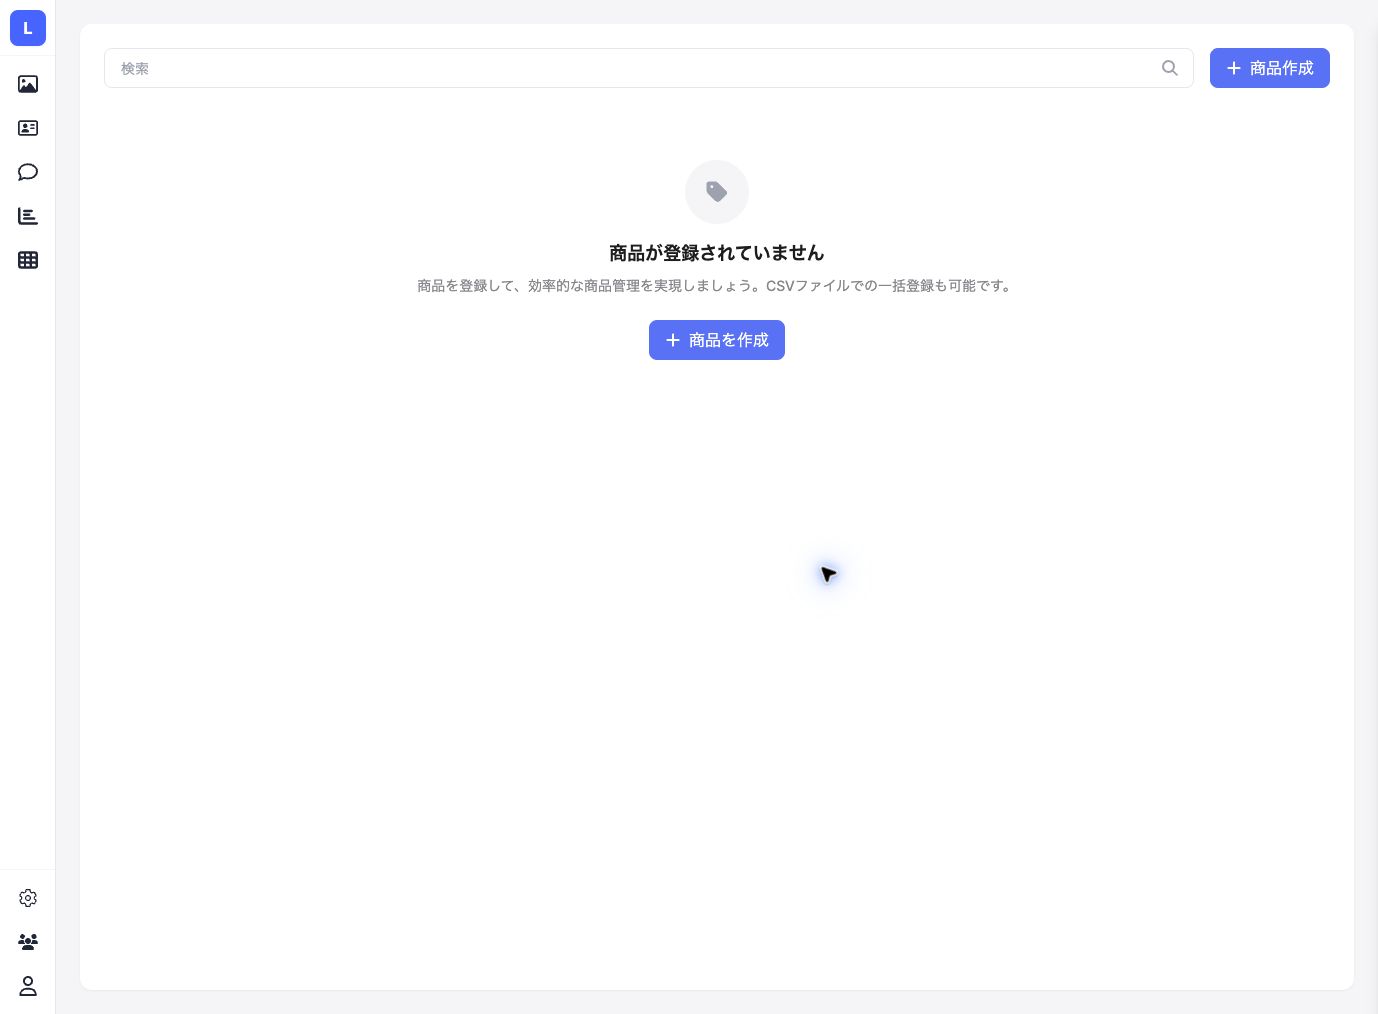Click the 検索 search input field
The height and width of the screenshot is (1014, 1378).
click(648, 68)
